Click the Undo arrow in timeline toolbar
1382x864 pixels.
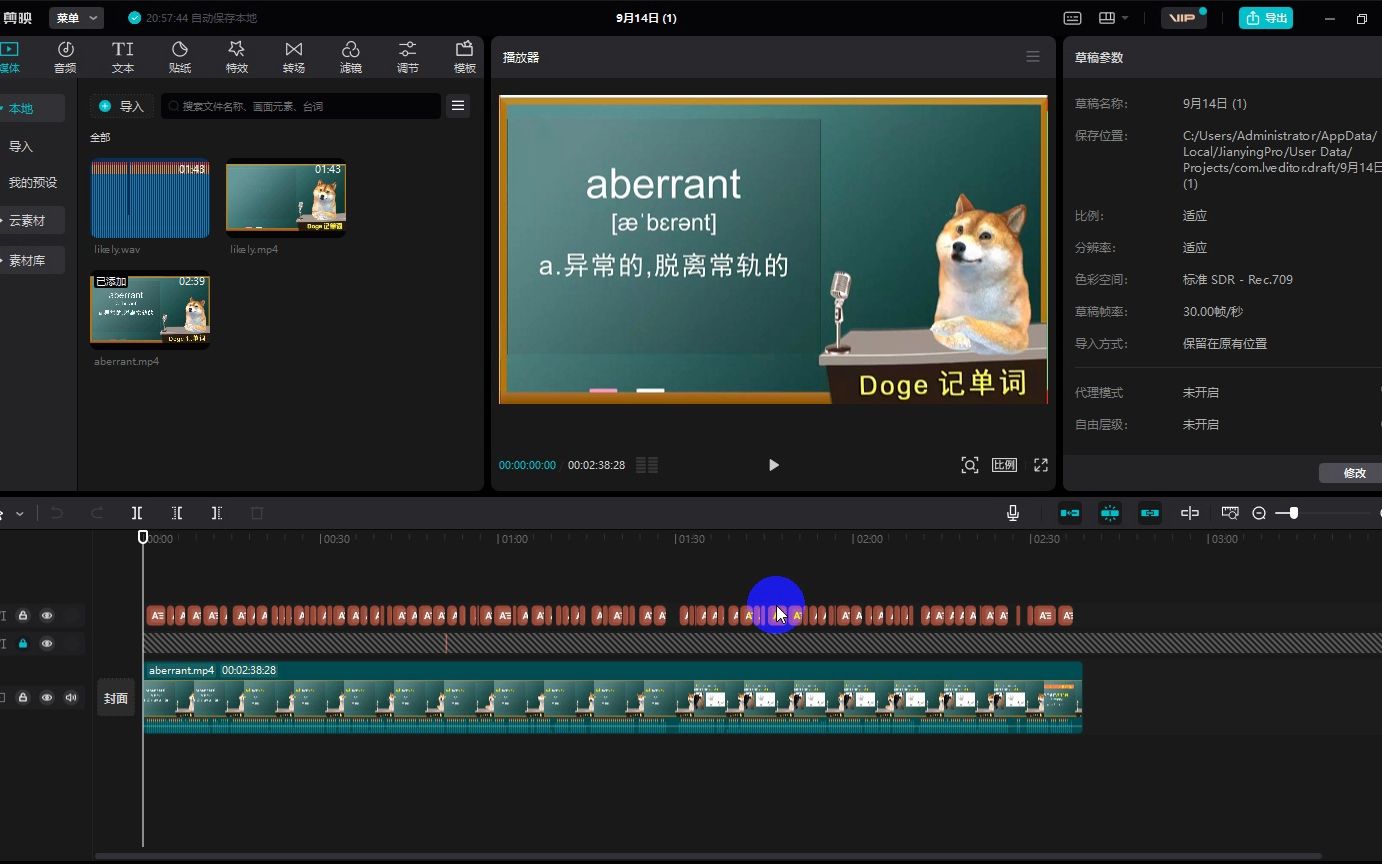pos(57,513)
